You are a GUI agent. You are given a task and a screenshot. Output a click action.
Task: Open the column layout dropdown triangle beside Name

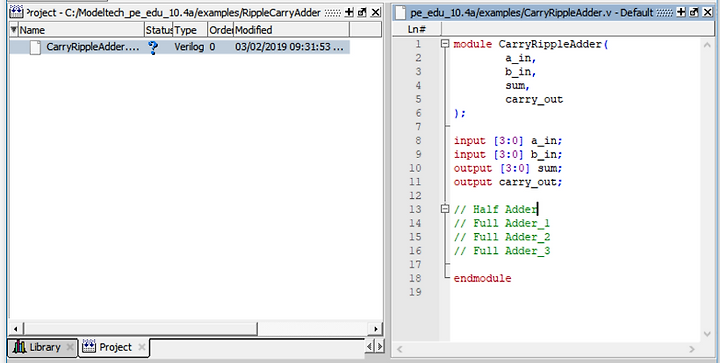click(14, 30)
